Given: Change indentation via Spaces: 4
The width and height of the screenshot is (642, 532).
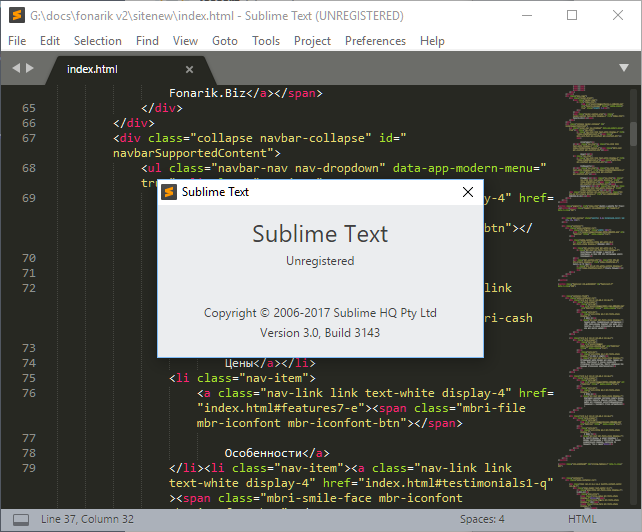Looking at the screenshot, I should pos(482,519).
